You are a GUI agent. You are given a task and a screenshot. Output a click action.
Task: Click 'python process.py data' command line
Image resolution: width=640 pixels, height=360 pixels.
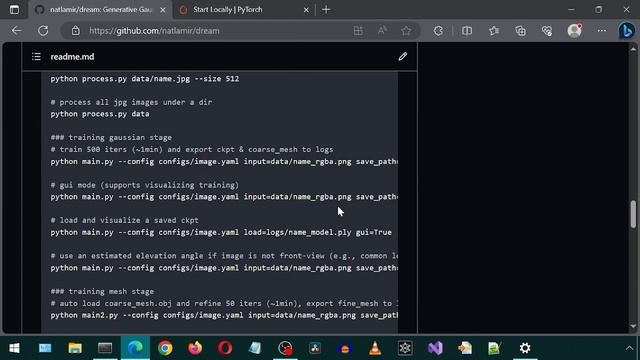coord(100,114)
